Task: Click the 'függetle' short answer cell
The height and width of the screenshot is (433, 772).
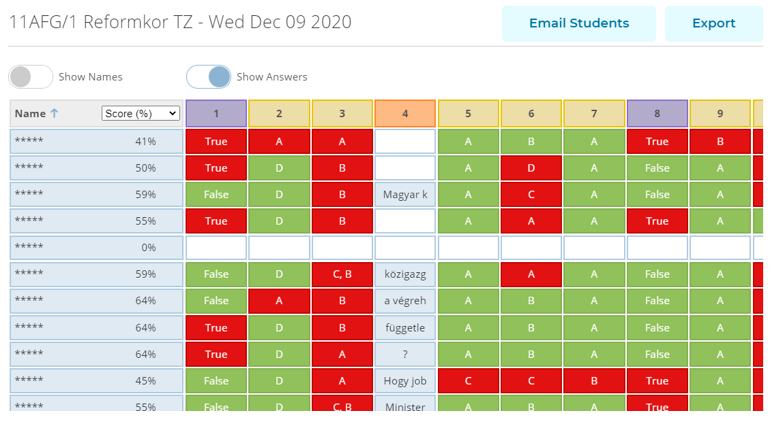Action: [x=405, y=328]
